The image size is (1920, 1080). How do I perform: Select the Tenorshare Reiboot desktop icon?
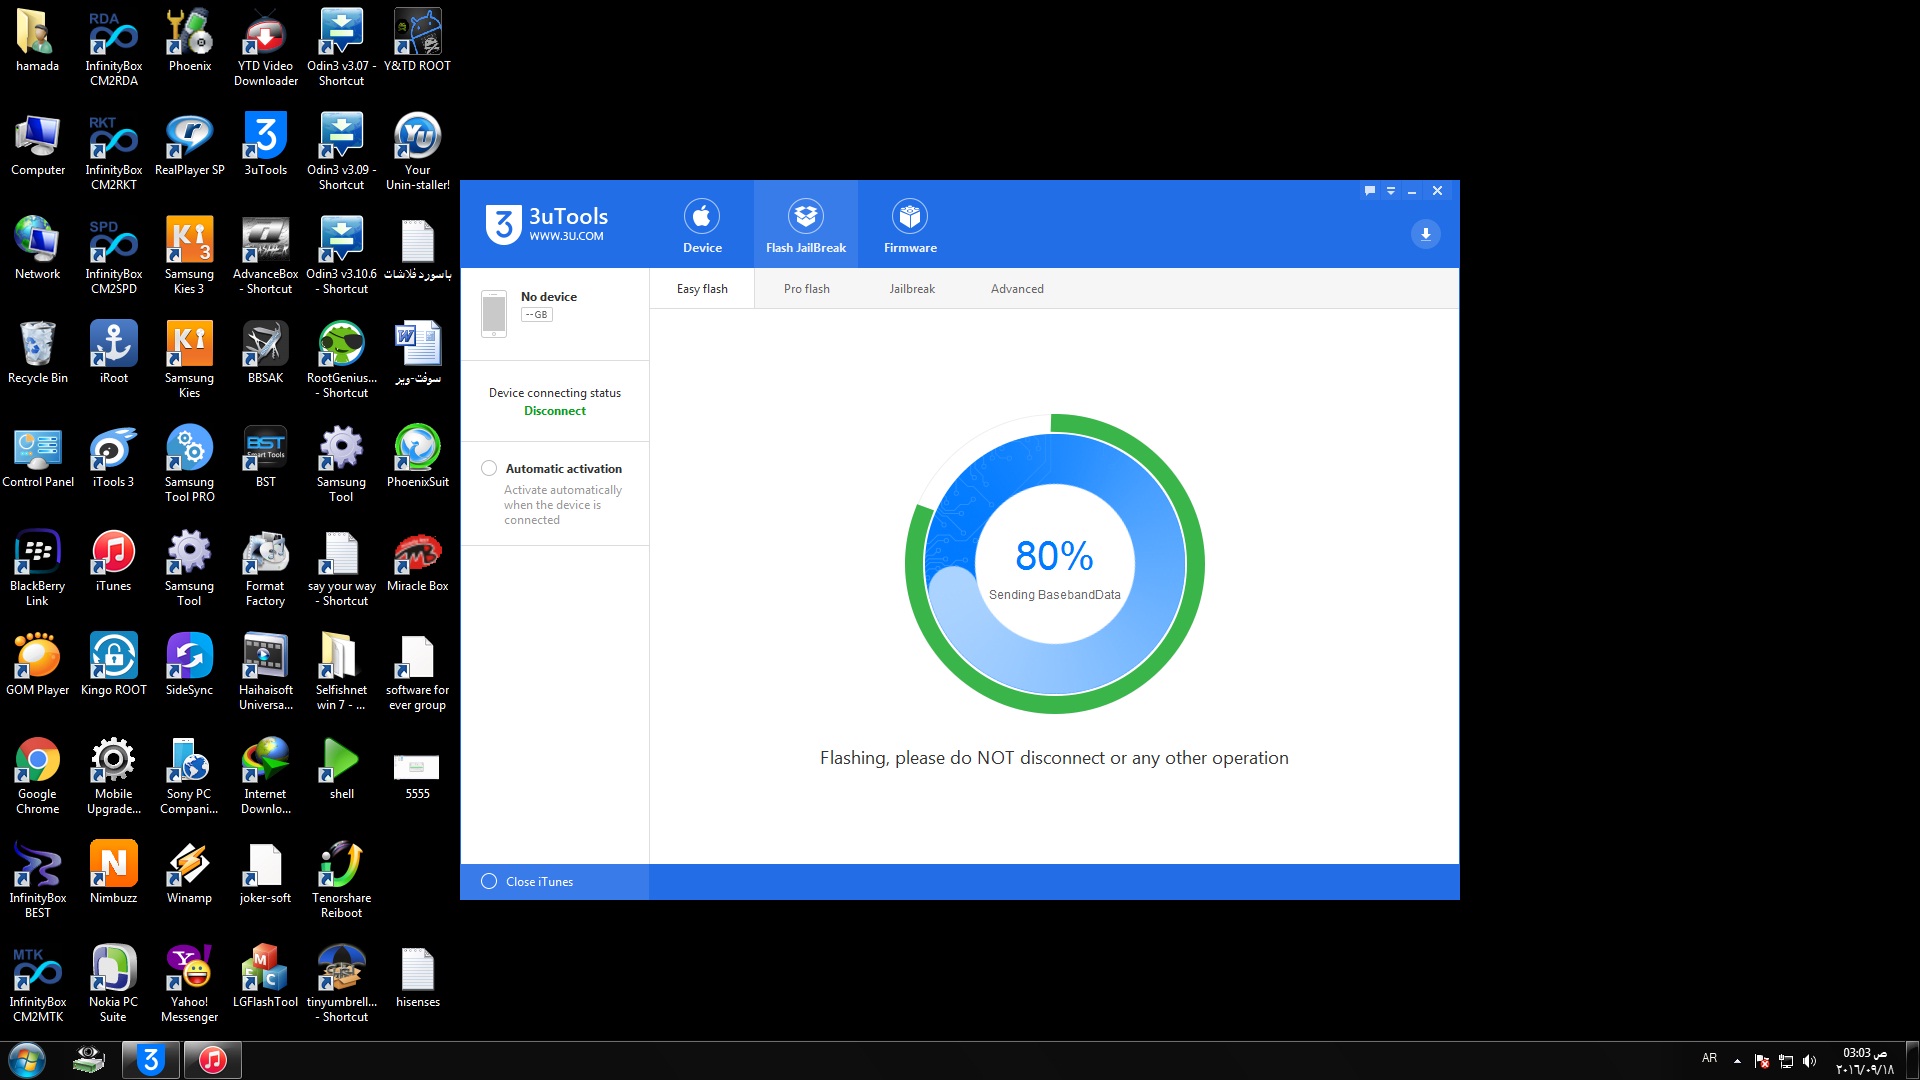coord(342,878)
